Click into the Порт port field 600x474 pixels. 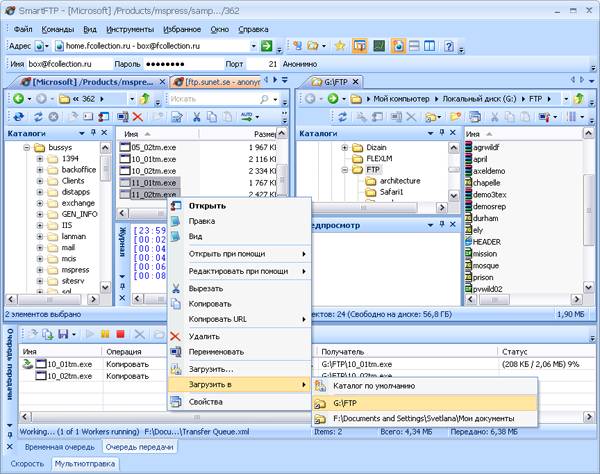[x=262, y=64]
